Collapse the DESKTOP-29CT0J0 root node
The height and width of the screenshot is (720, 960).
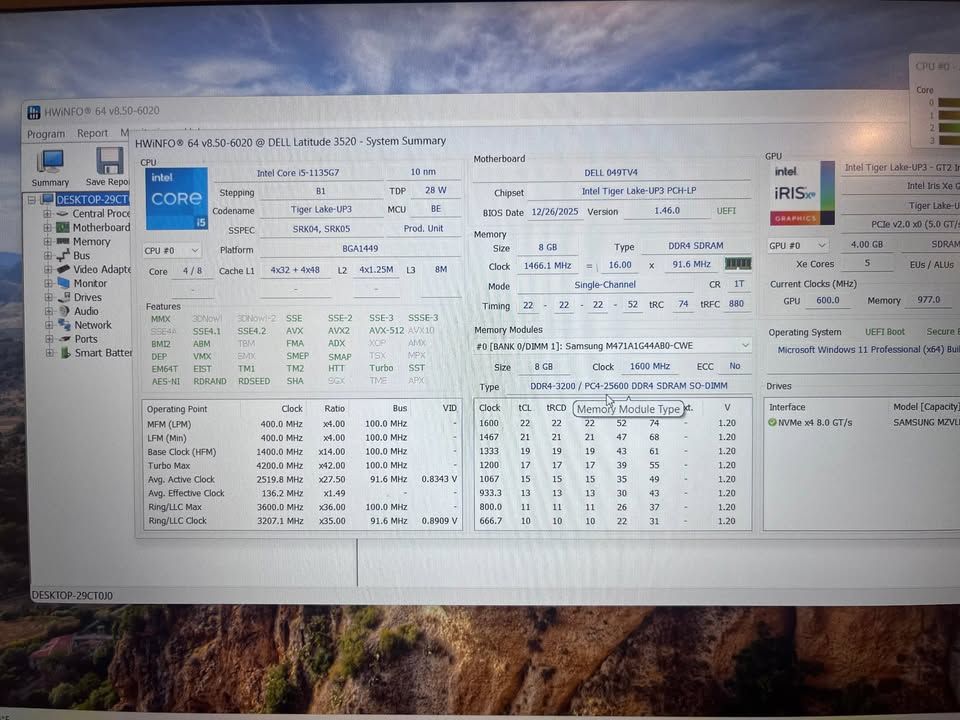pos(32,200)
